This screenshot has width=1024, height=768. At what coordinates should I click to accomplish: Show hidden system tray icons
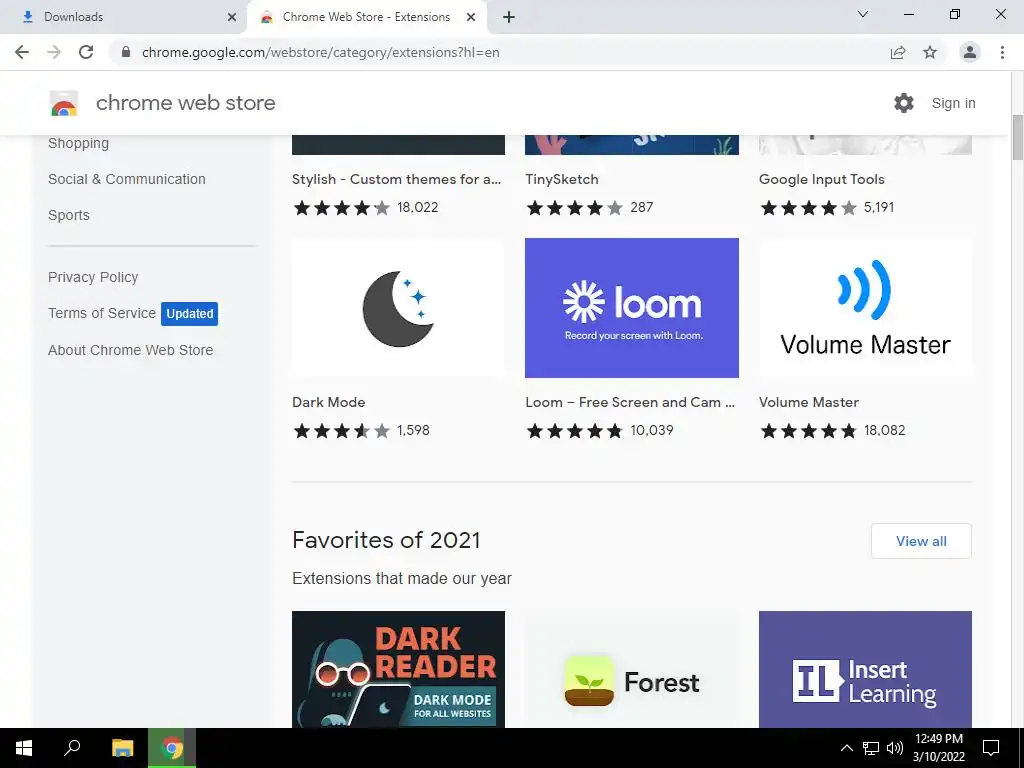point(846,748)
